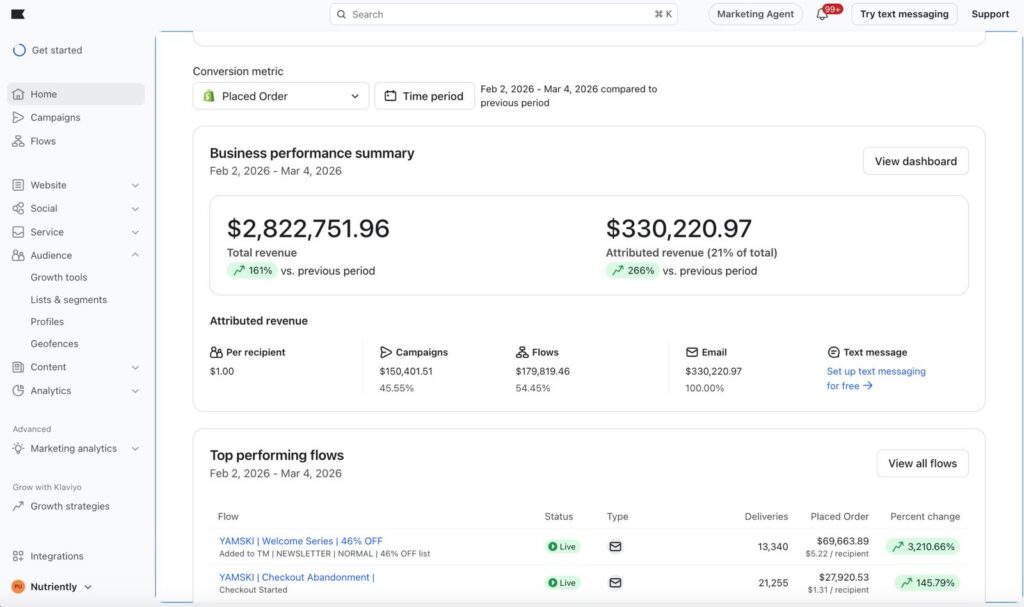Click the Welcome Series email type icon
Screen dimensions: 1024x607
pos(615,547)
